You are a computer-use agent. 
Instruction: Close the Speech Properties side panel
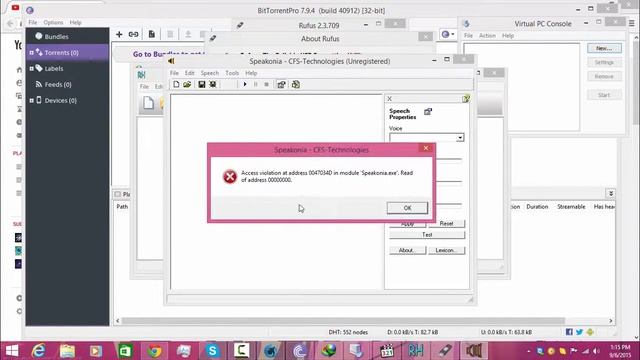(x=389, y=99)
